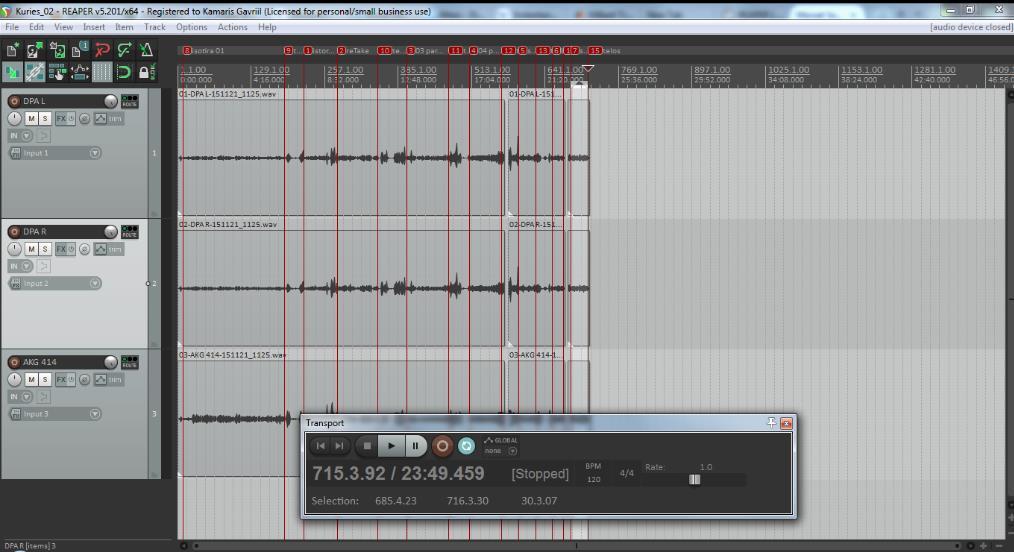Open the File menu

pyautogui.click(x=12, y=27)
